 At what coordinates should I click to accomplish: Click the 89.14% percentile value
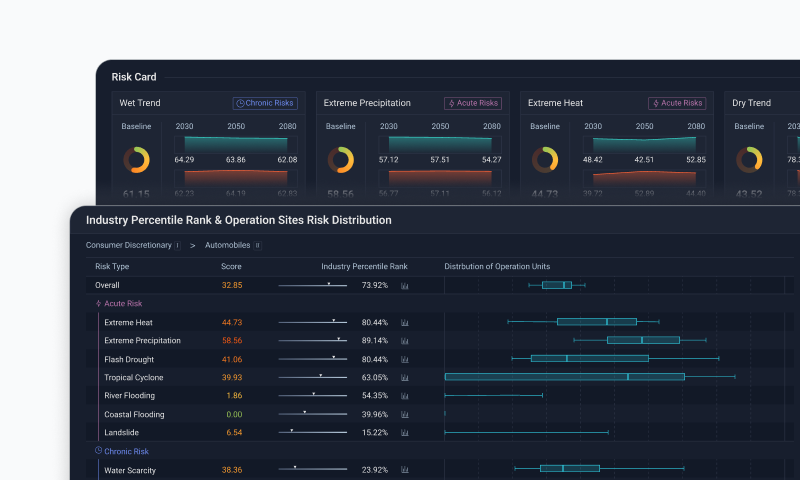[374, 340]
